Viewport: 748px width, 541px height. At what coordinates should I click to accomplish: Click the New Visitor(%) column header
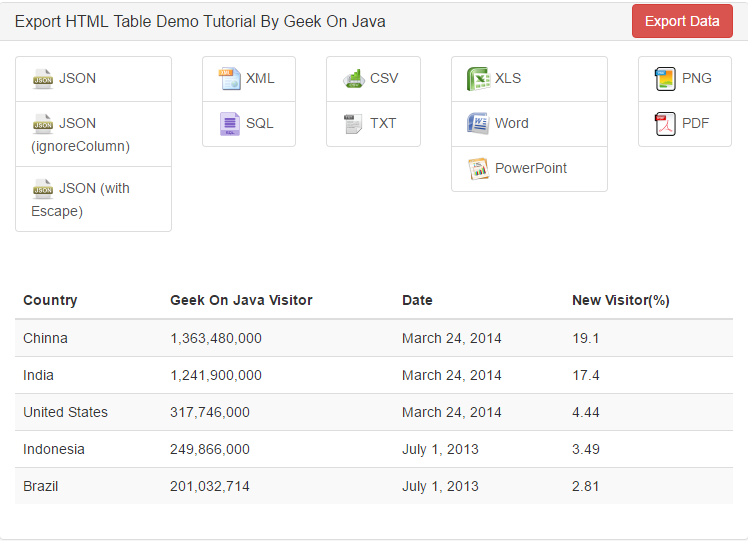pos(620,300)
